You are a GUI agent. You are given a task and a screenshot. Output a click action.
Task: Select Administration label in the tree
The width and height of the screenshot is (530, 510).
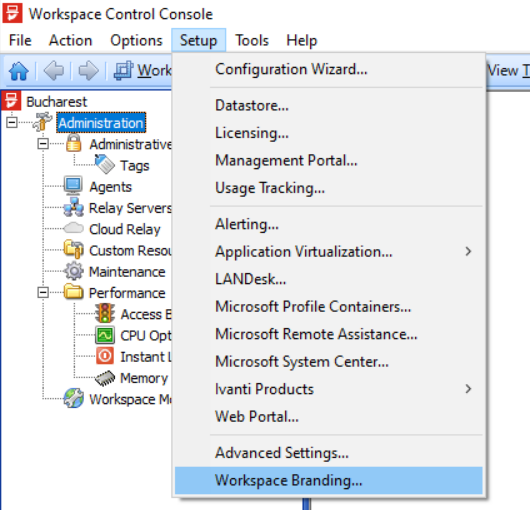[x=101, y=123]
